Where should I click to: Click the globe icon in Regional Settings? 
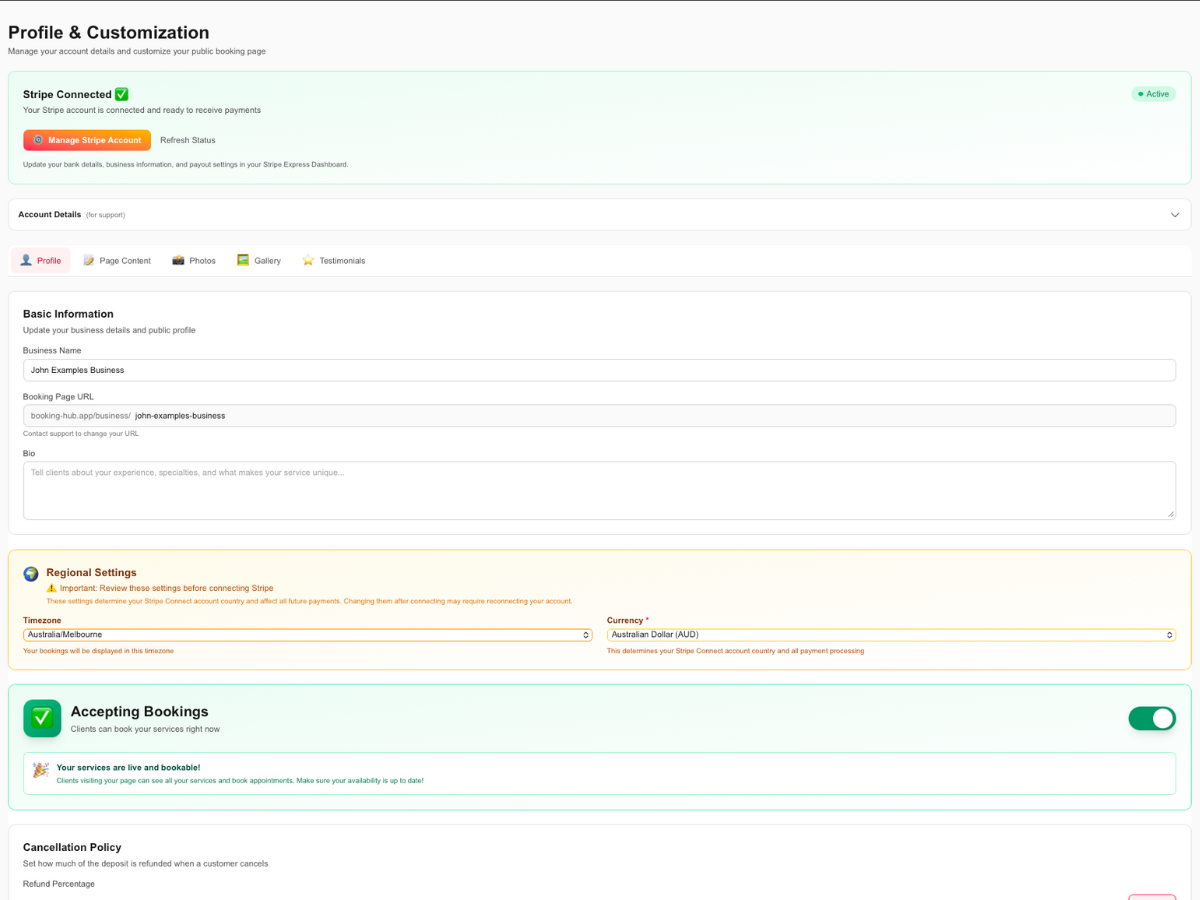(x=30, y=574)
